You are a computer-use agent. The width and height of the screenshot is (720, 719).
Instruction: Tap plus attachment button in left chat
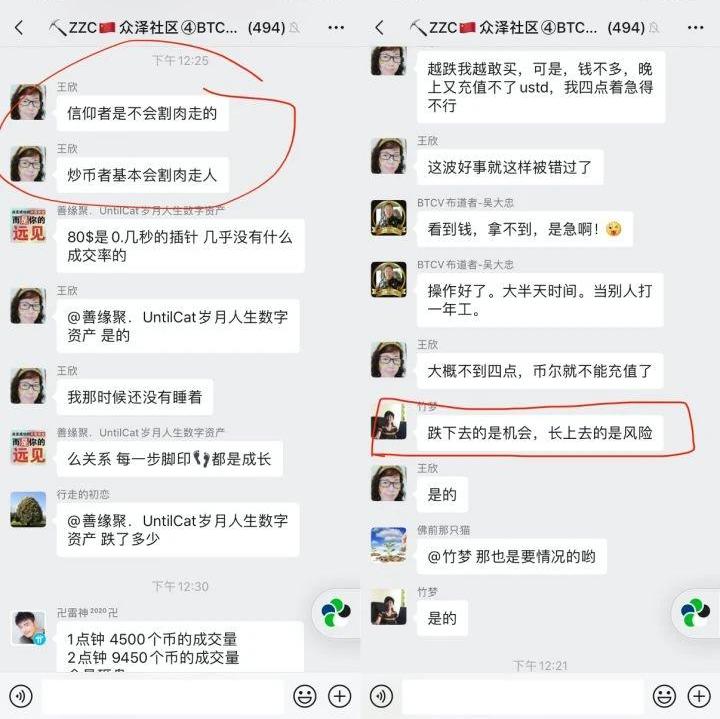(339, 696)
